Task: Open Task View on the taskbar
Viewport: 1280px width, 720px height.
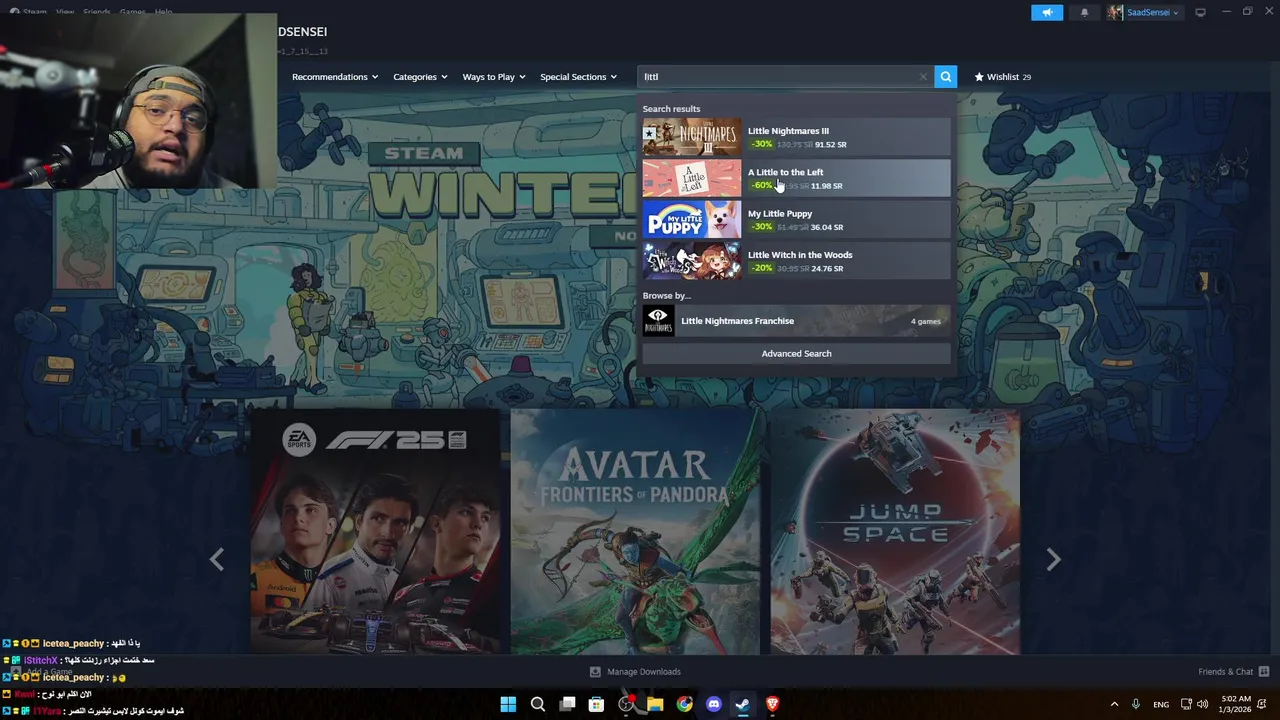Action: pos(567,704)
